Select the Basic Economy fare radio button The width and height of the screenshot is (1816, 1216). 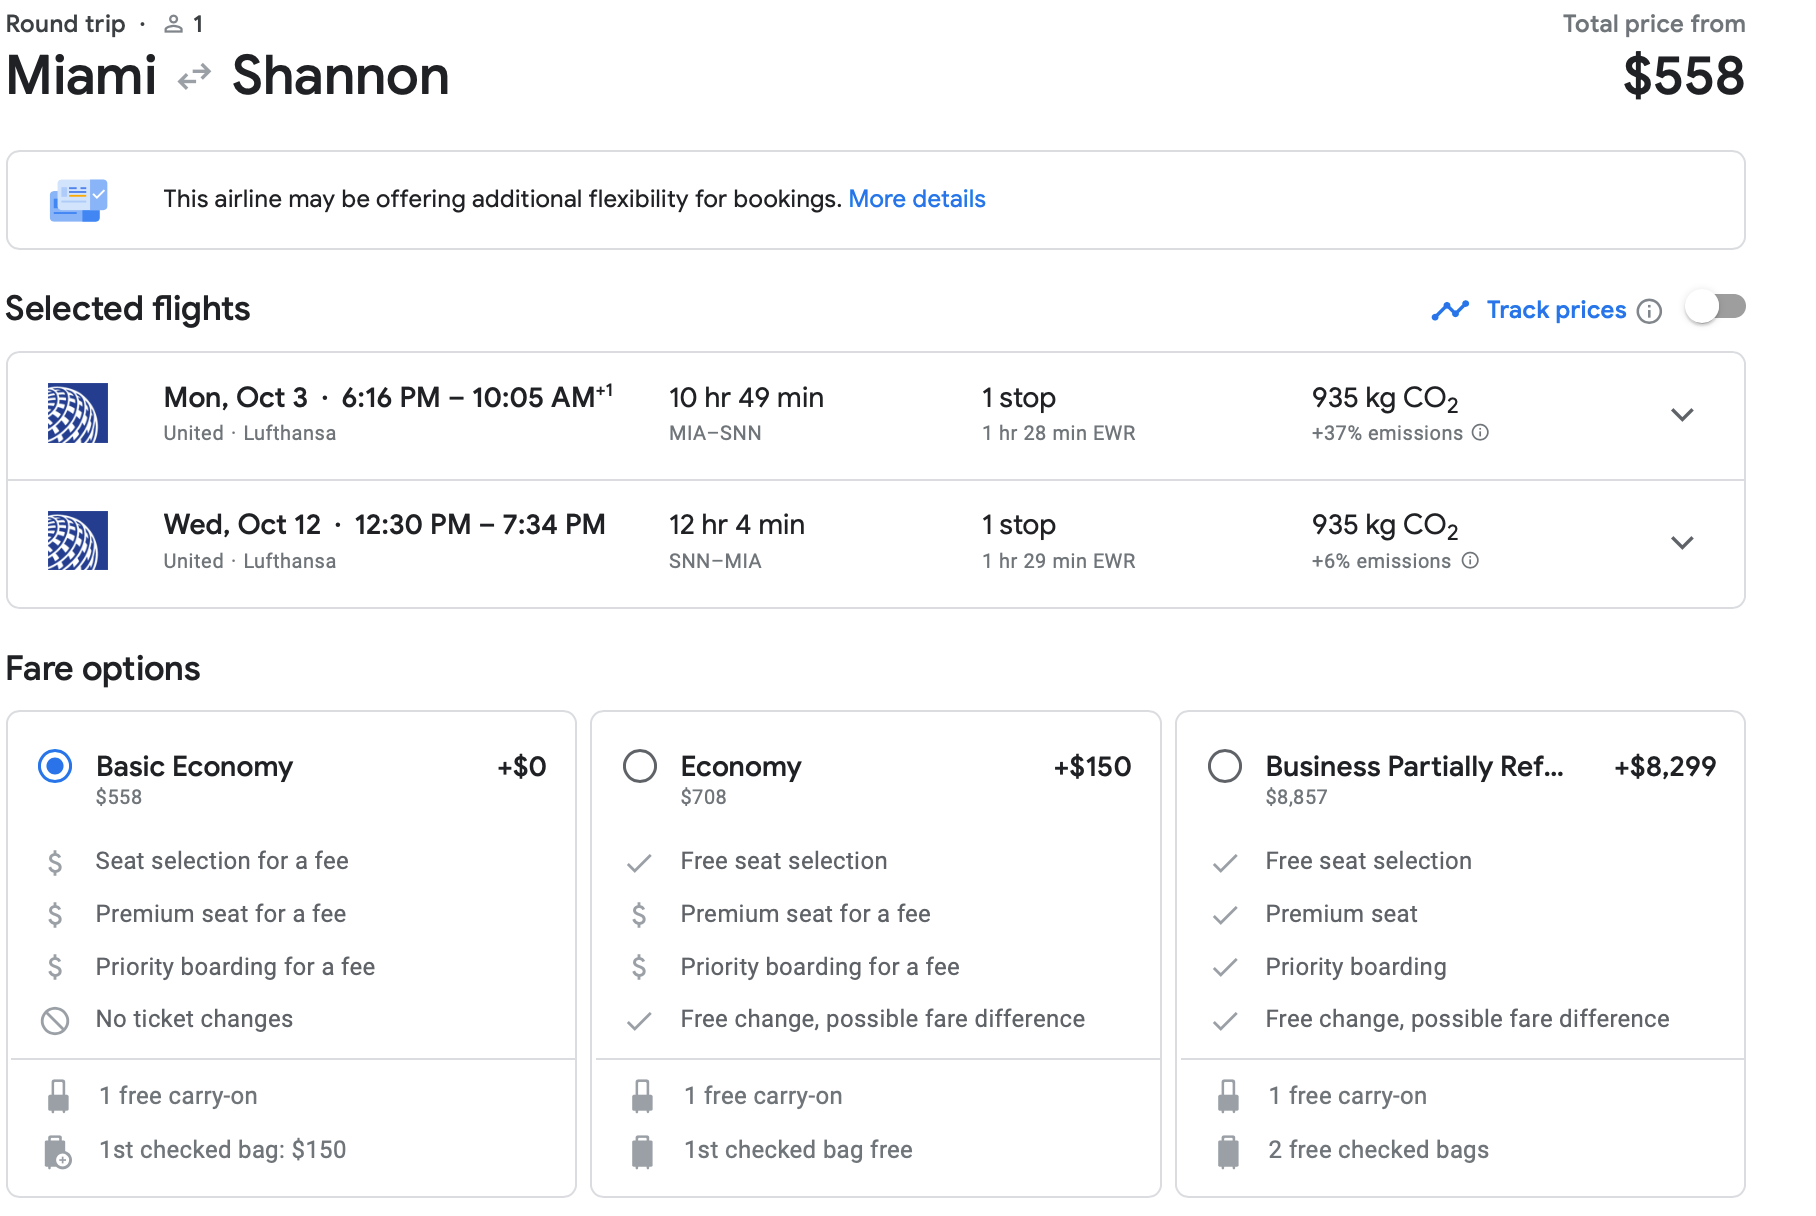coord(55,767)
